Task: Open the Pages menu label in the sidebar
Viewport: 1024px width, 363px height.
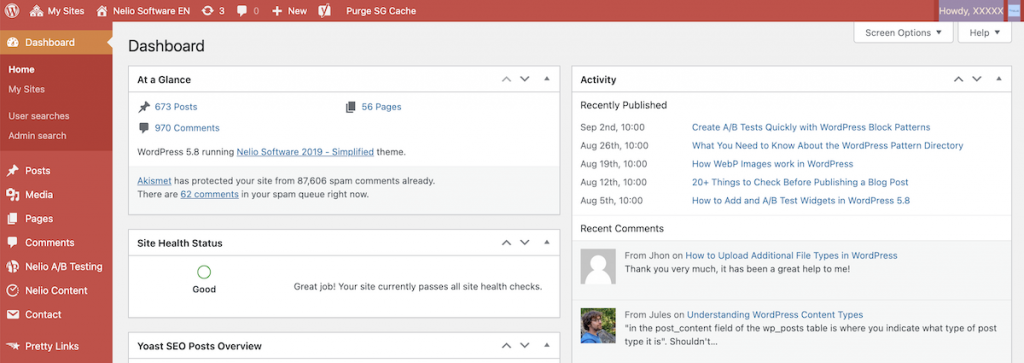Action: [39, 219]
